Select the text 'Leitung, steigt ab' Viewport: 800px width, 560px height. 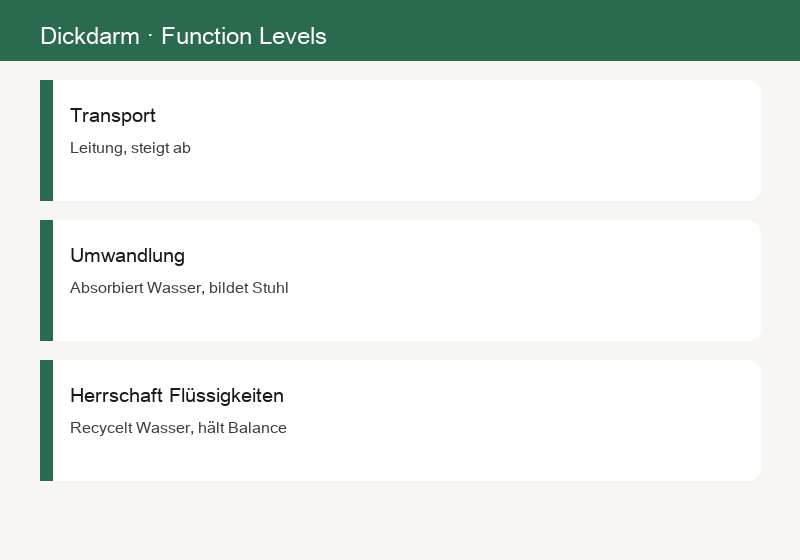[x=130, y=148]
